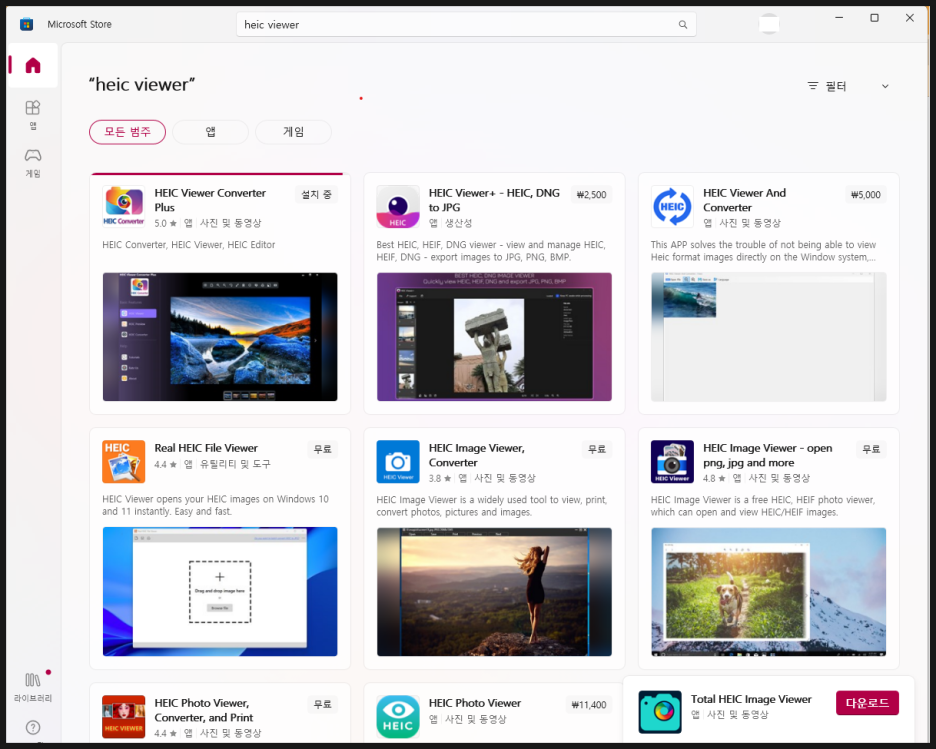This screenshot has width=936, height=749.
Task: Open the Help question mark icon
Action: pos(33,728)
